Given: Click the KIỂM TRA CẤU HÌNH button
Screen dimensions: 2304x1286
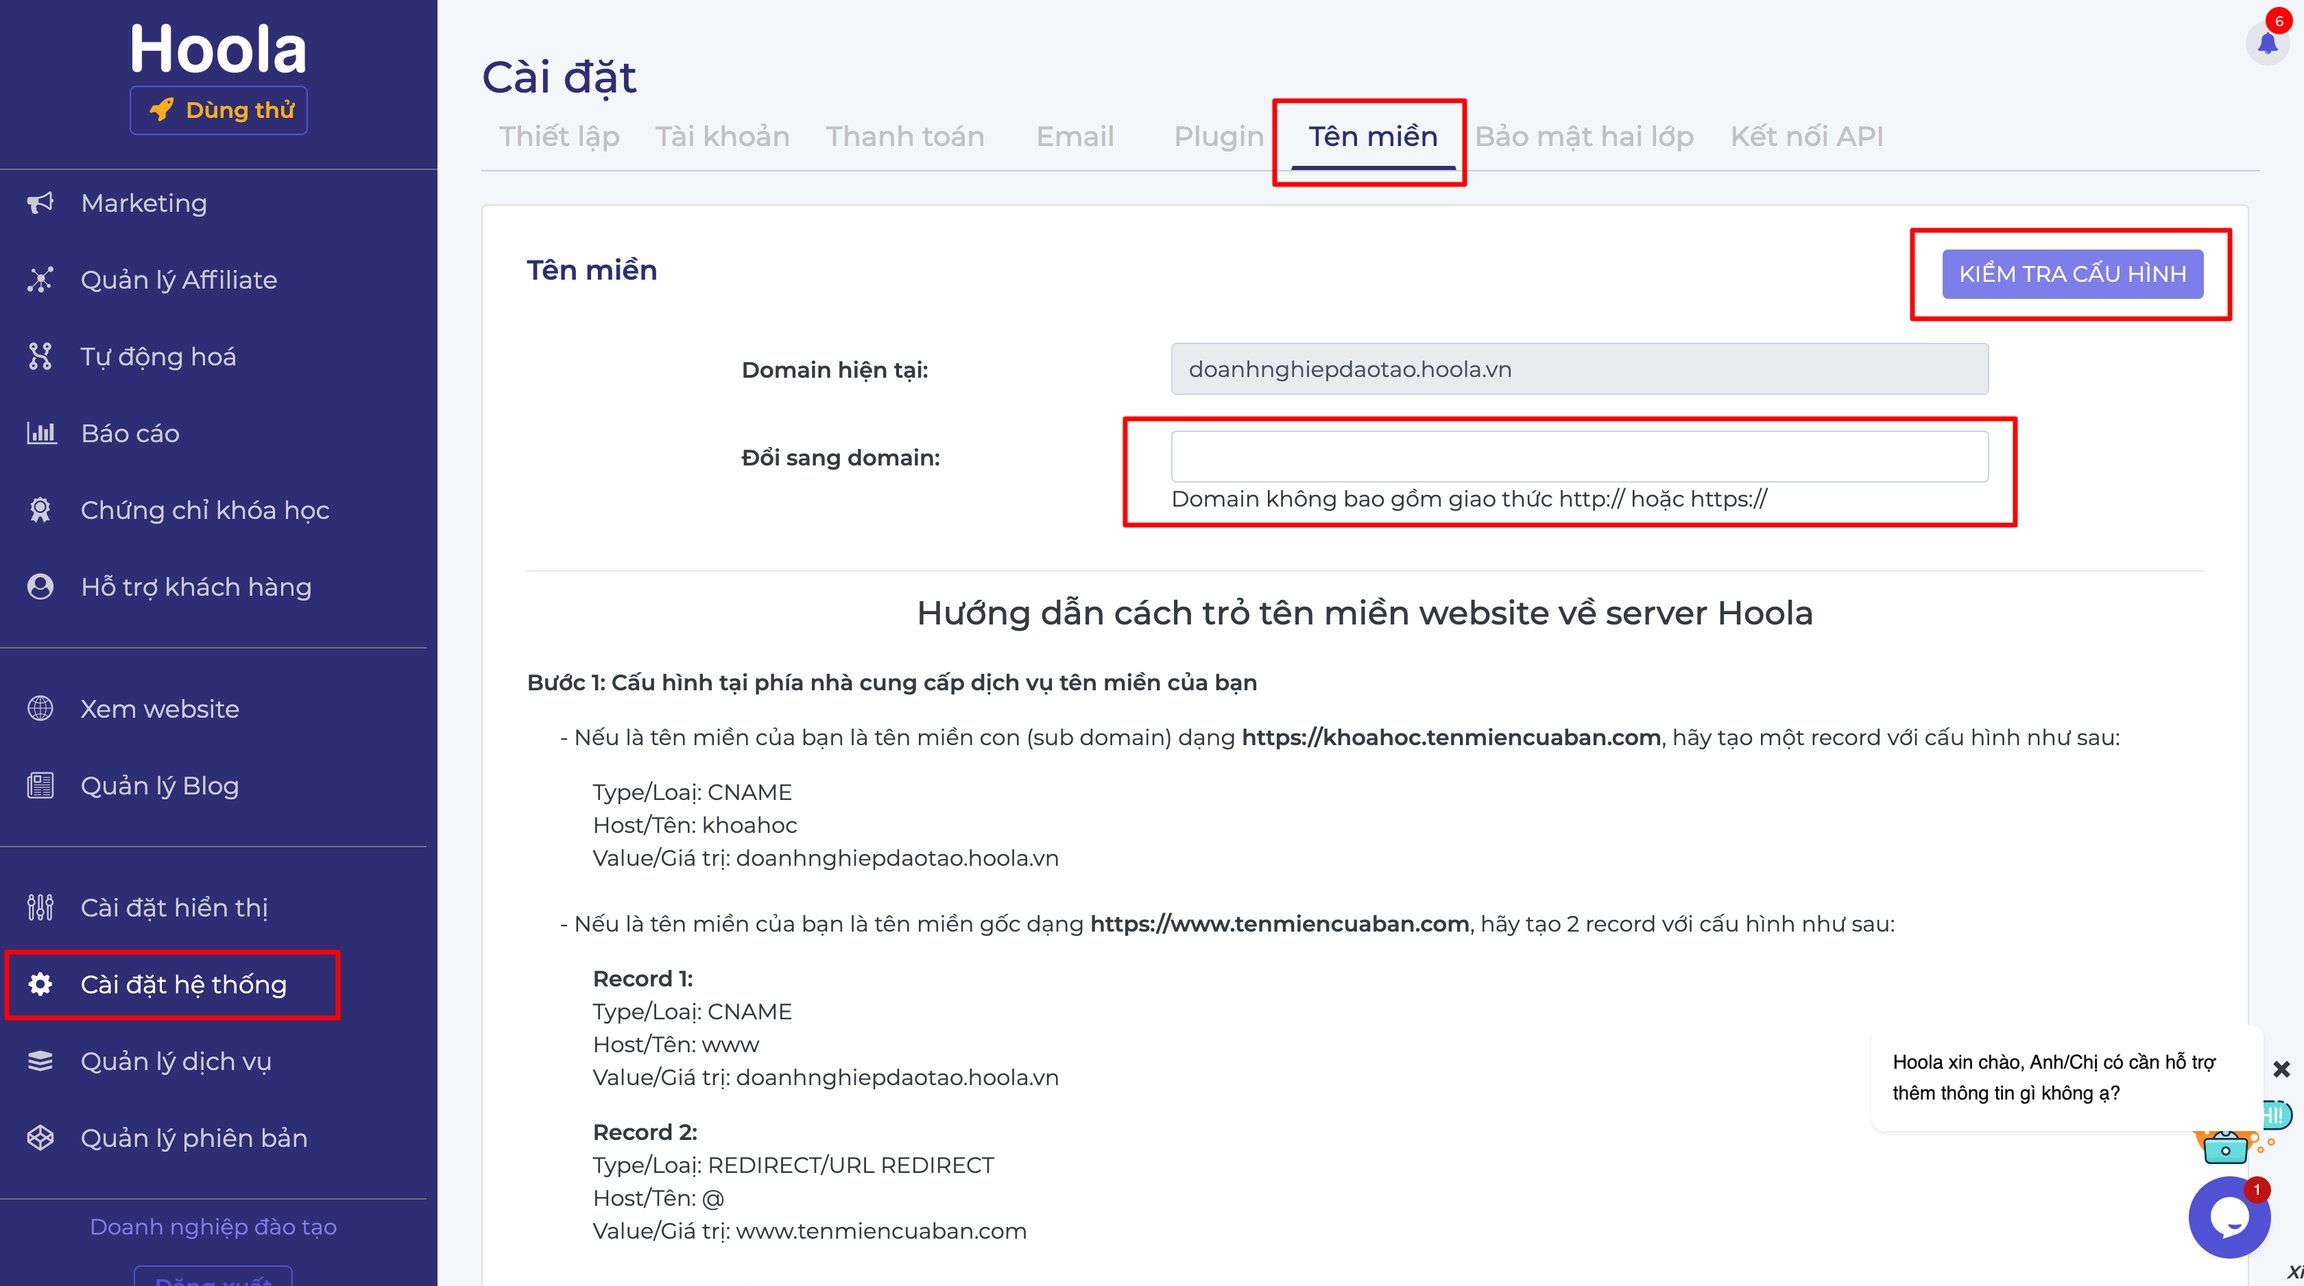Looking at the screenshot, I should pyautogui.click(x=2072, y=274).
